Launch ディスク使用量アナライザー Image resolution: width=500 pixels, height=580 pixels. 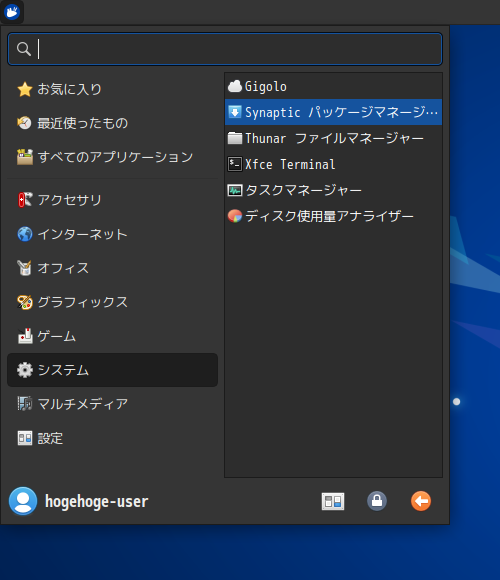coord(333,216)
